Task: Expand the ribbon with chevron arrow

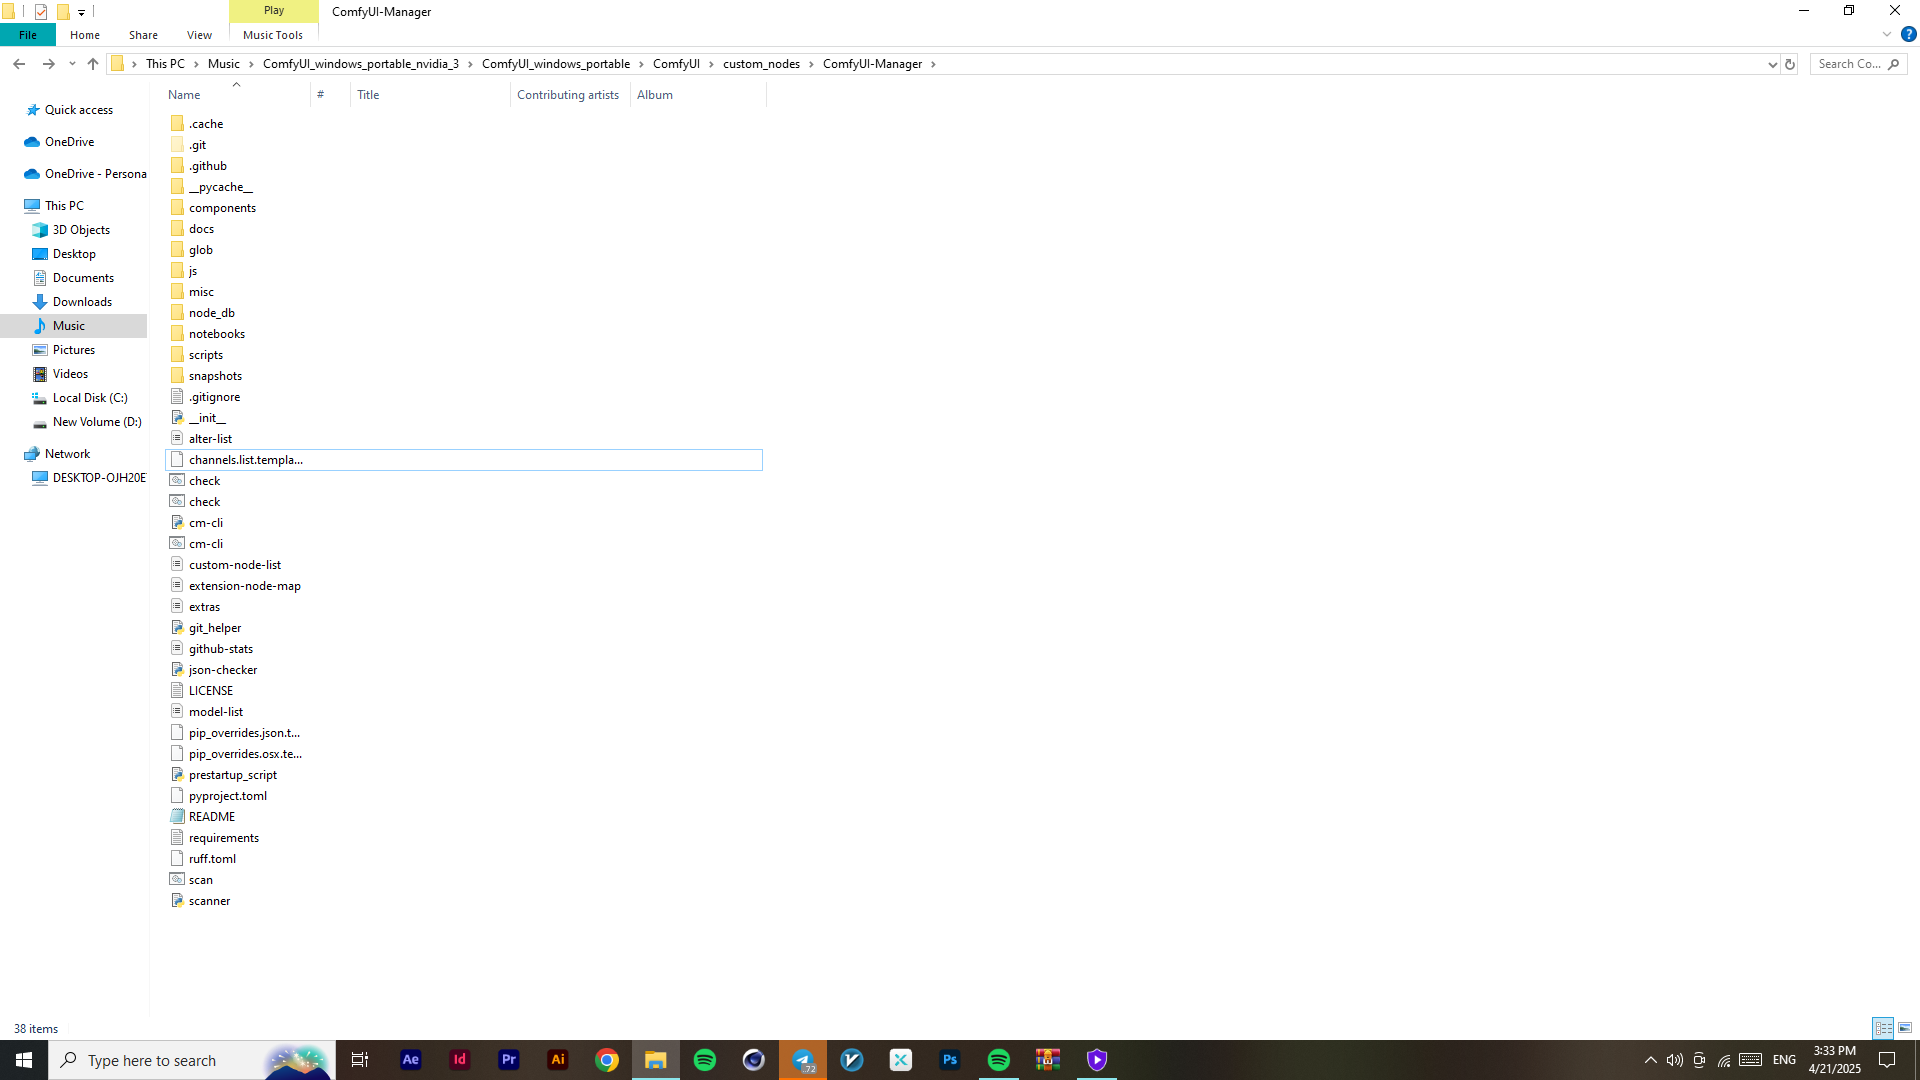Action: (x=1887, y=34)
